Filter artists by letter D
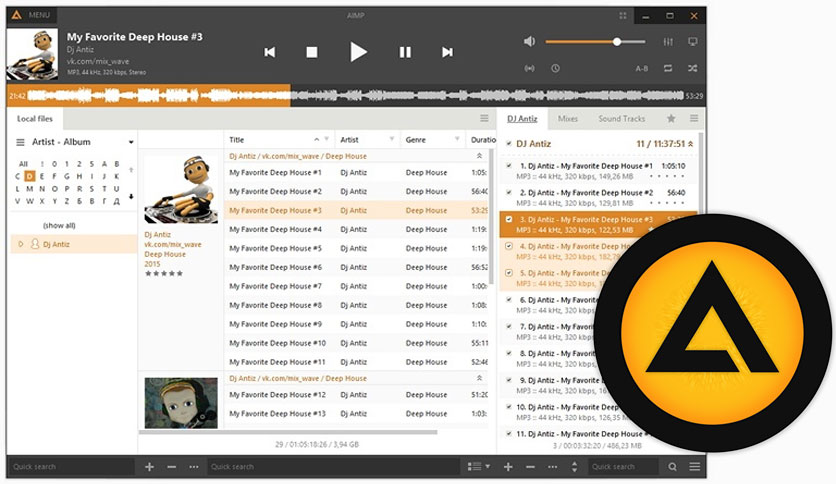The width and height of the screenshot is (836, 484). 29,176
